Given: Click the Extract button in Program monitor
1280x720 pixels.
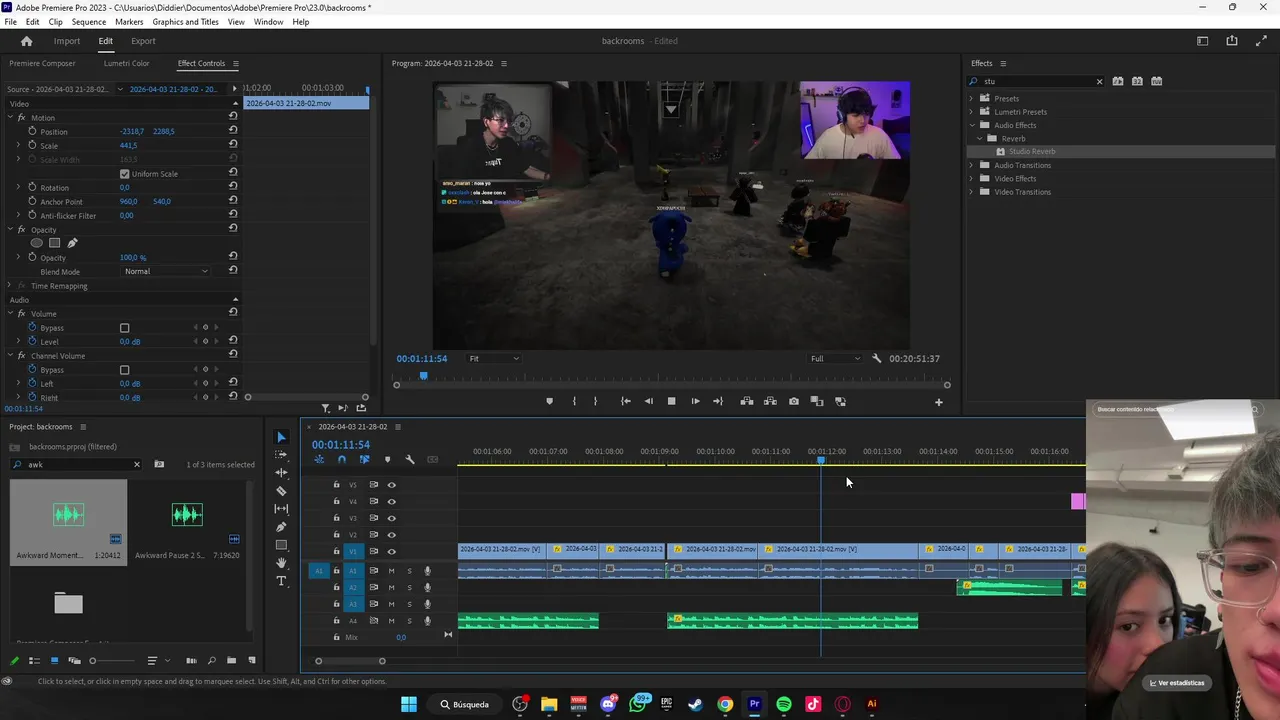Looking at the screenshot, I should 770,401.
